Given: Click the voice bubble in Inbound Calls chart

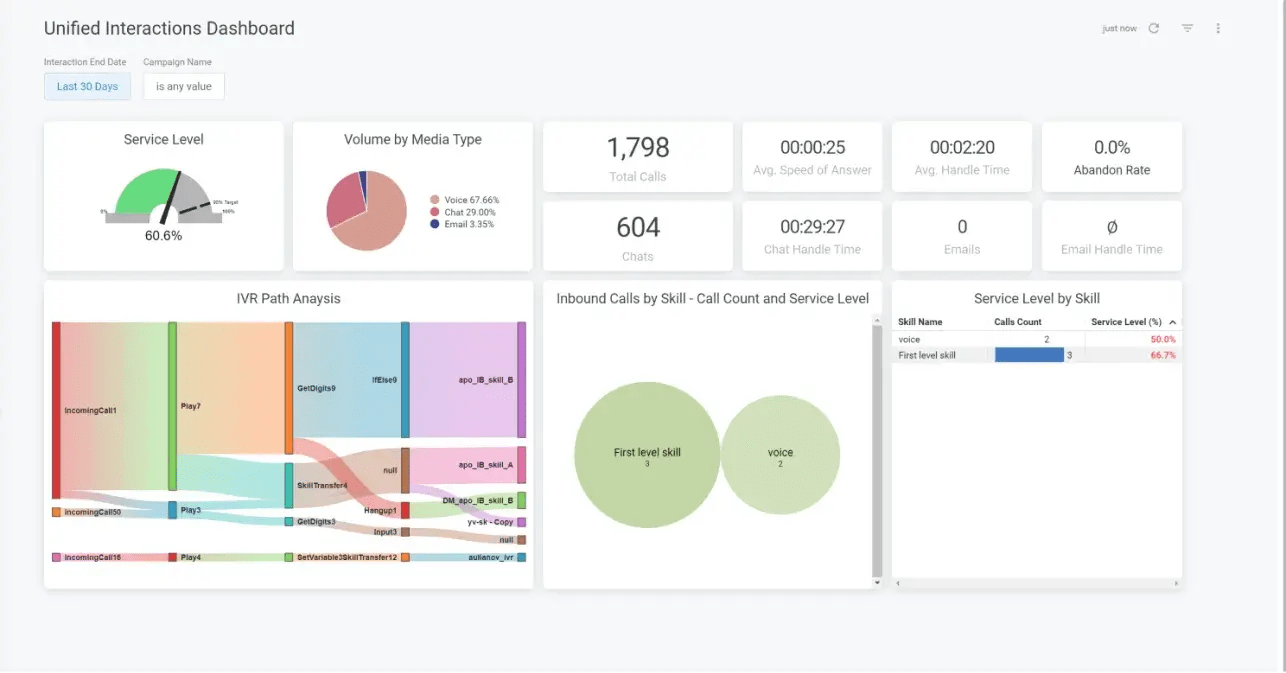Looking at the screenshot, I should (781, 453).
